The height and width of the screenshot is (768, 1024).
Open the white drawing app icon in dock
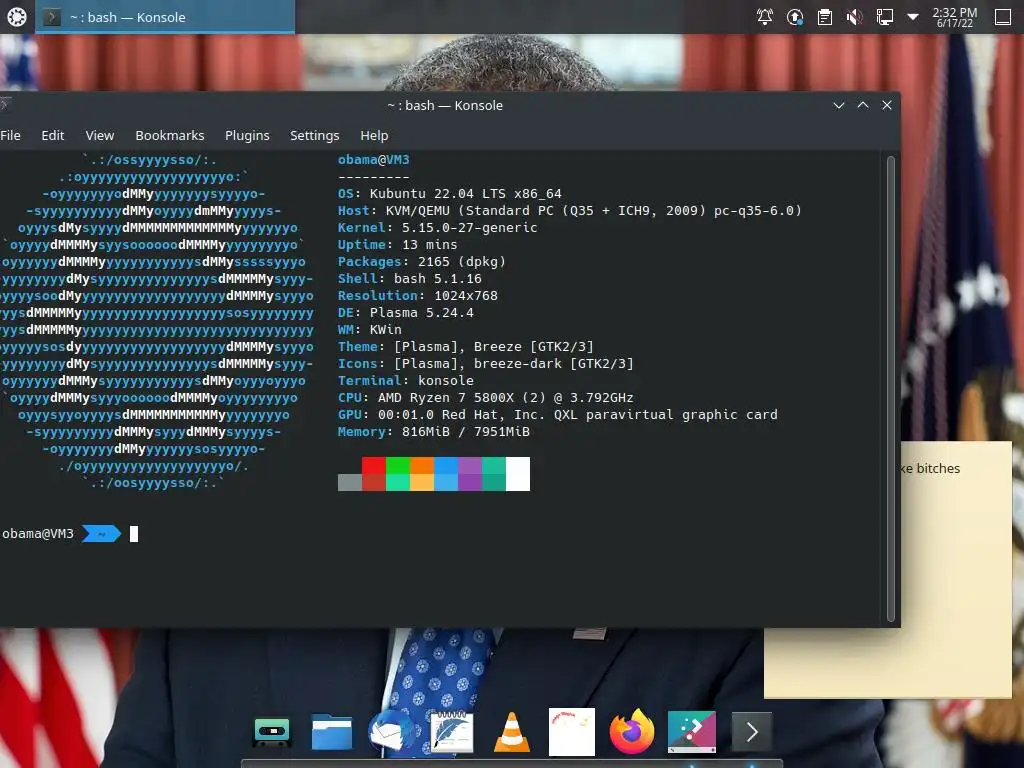(x=572, y=731)
